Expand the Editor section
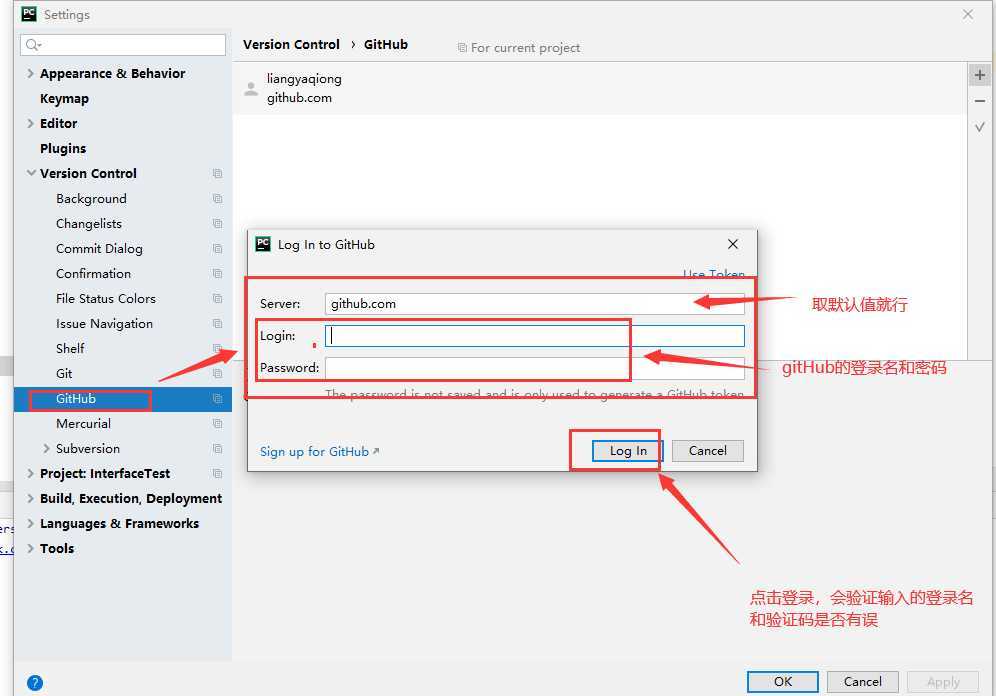This screenshot has width=996, height=696. coord(30,123)
